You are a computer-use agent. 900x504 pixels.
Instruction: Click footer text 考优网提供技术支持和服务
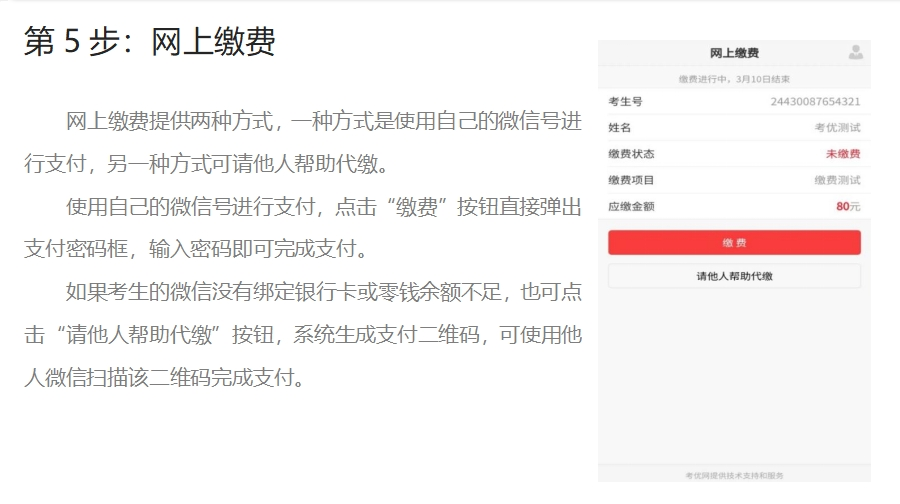pyautogui.click(x=734, y=475)
